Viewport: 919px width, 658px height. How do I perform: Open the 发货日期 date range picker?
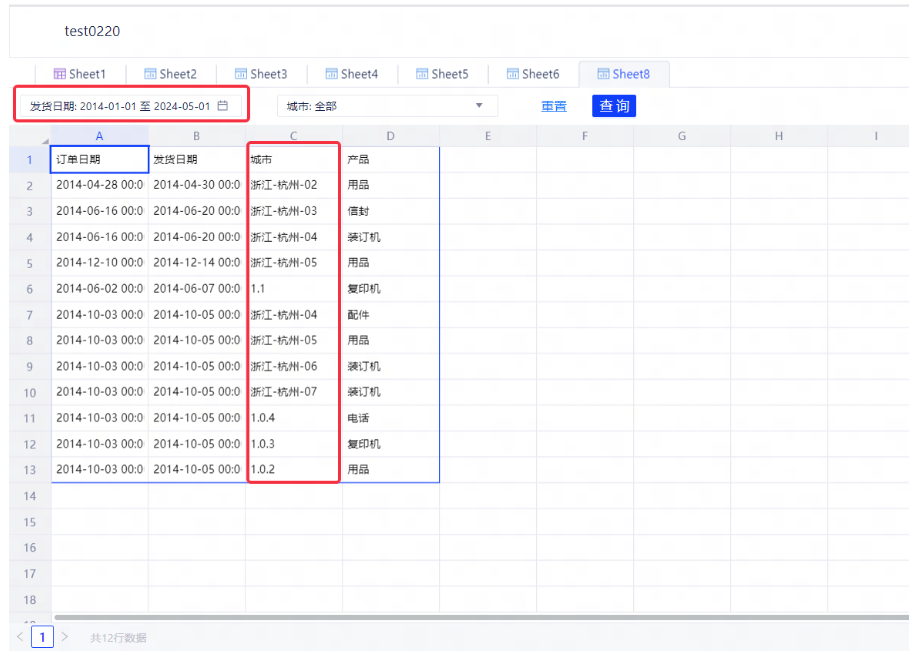120,106
